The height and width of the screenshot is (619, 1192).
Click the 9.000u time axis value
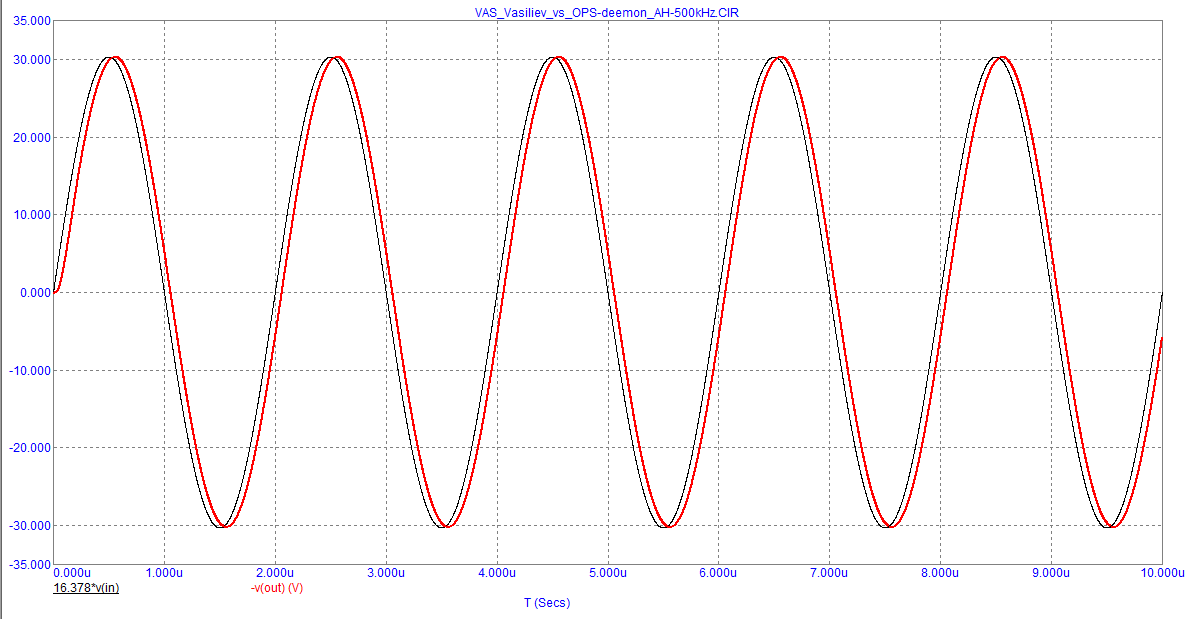tap(1051, 573)
